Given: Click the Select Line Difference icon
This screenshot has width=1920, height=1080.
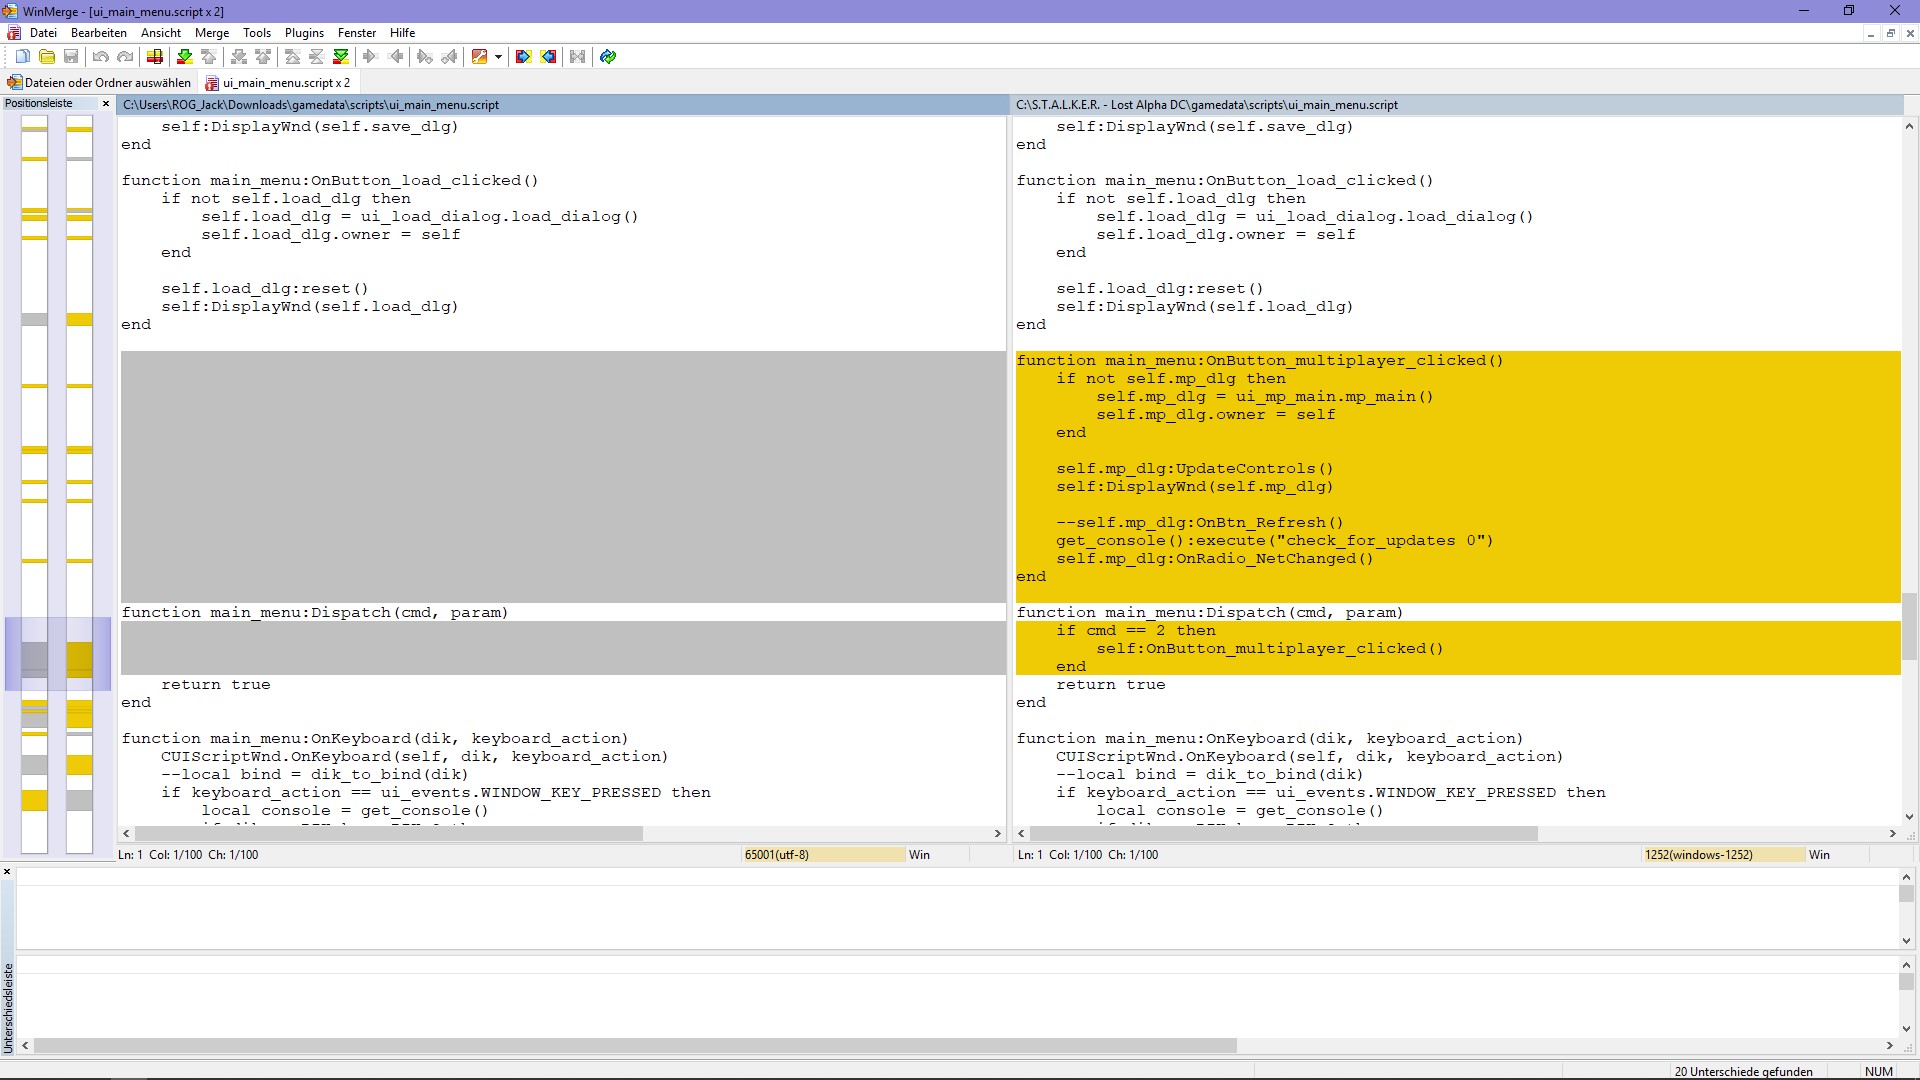Looking at the screenshot, I should click(155, 57).
